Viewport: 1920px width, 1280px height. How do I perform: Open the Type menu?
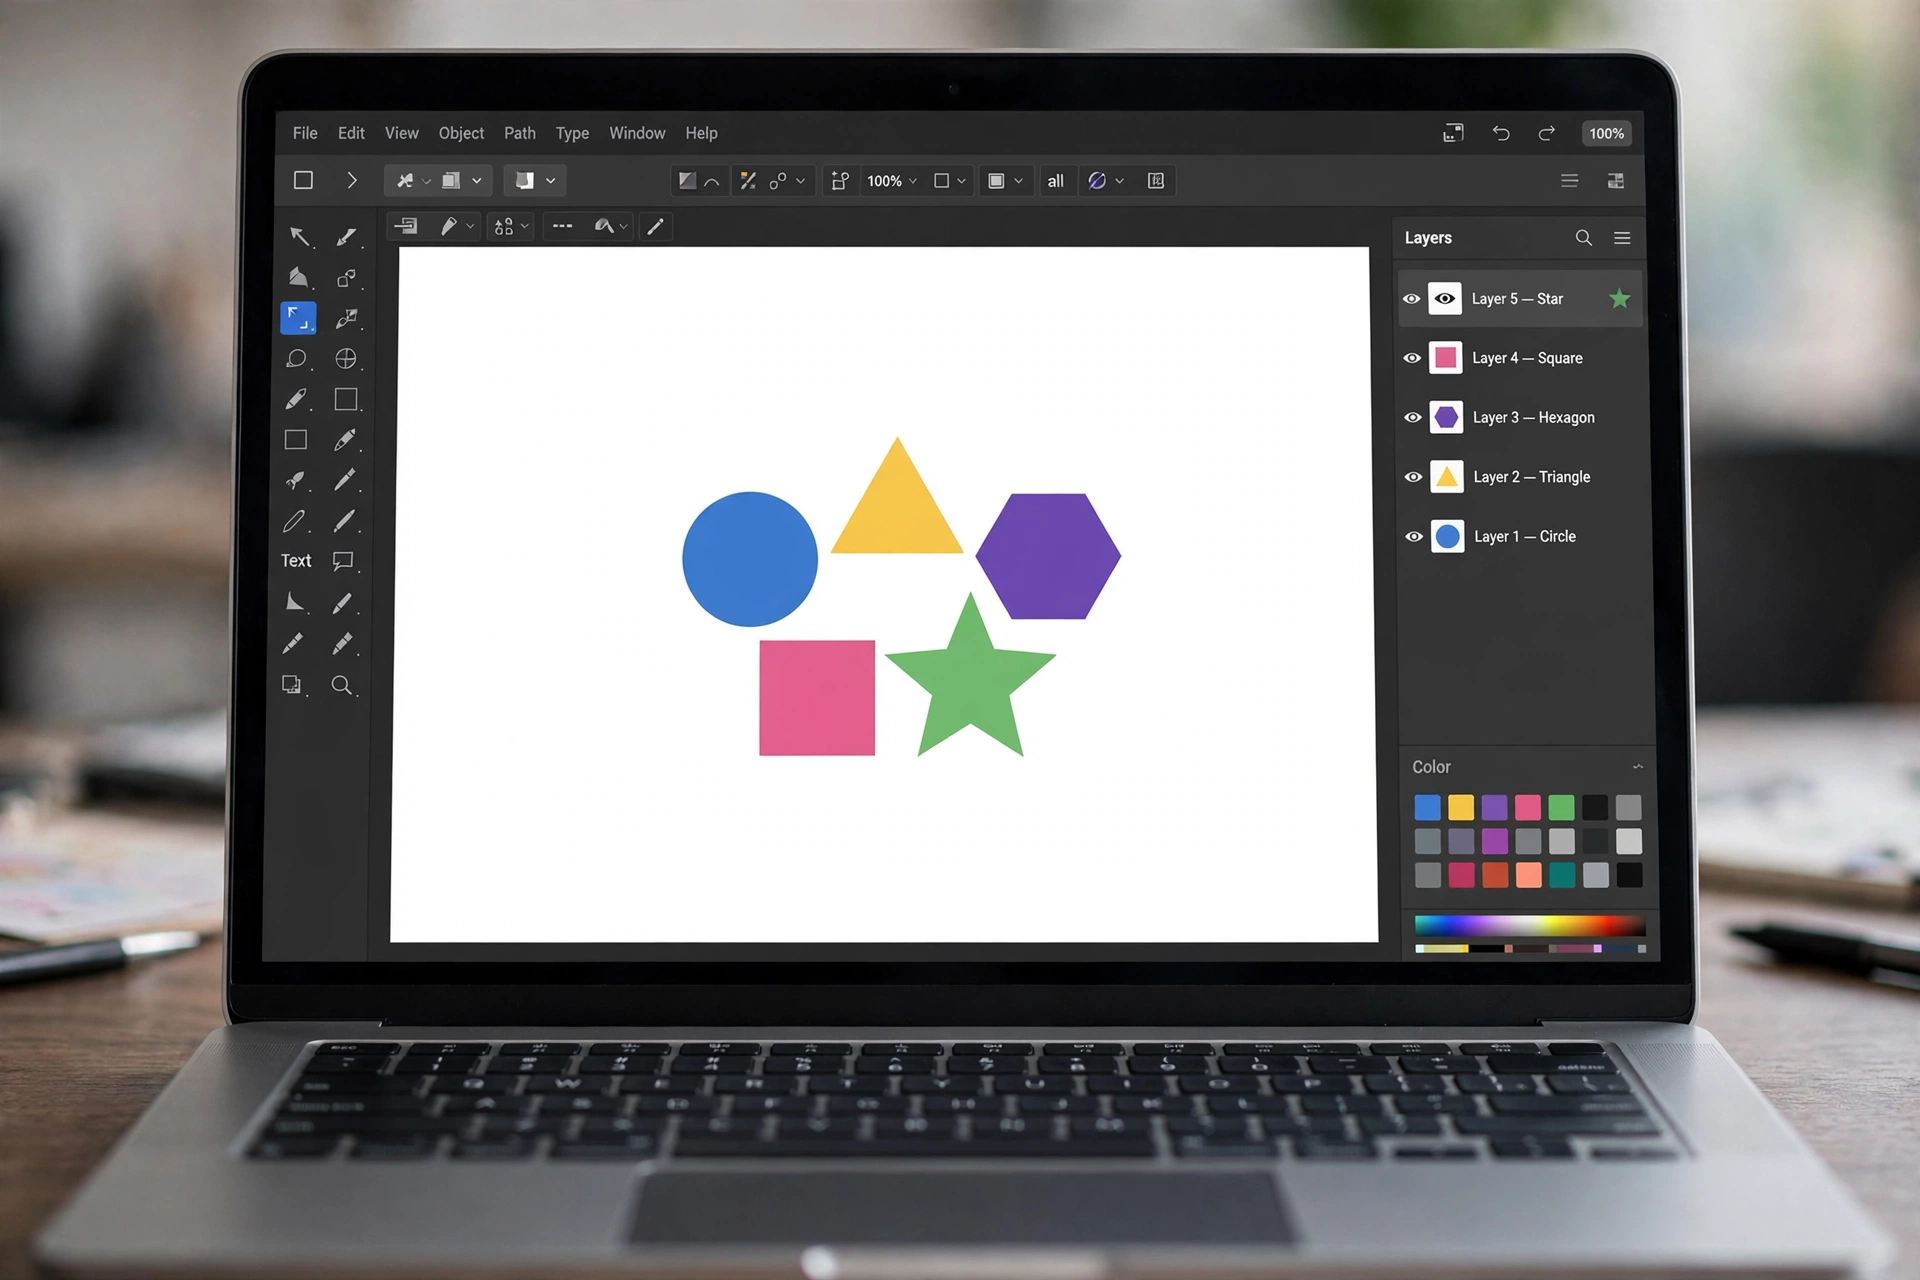pos(572,133)
